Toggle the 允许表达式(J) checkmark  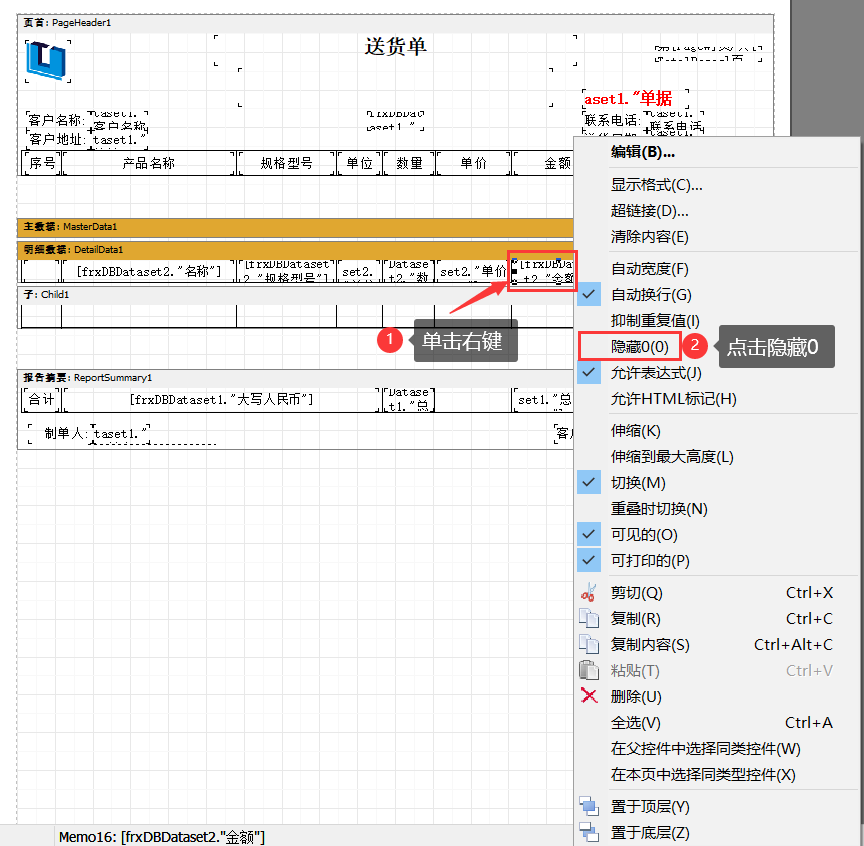tap(588, 373)
